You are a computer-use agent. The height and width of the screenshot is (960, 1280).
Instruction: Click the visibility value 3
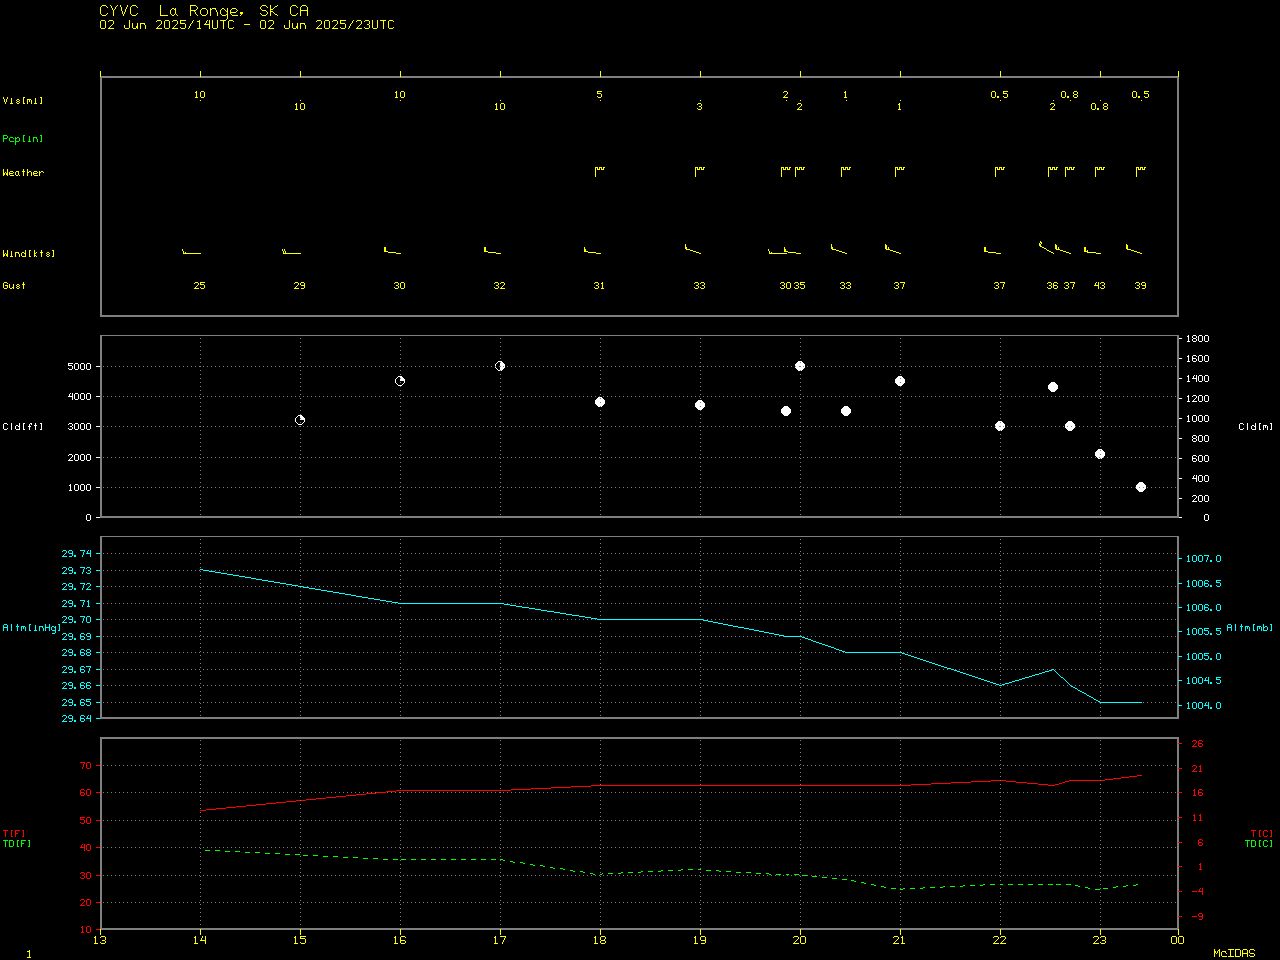coord(700,107)
